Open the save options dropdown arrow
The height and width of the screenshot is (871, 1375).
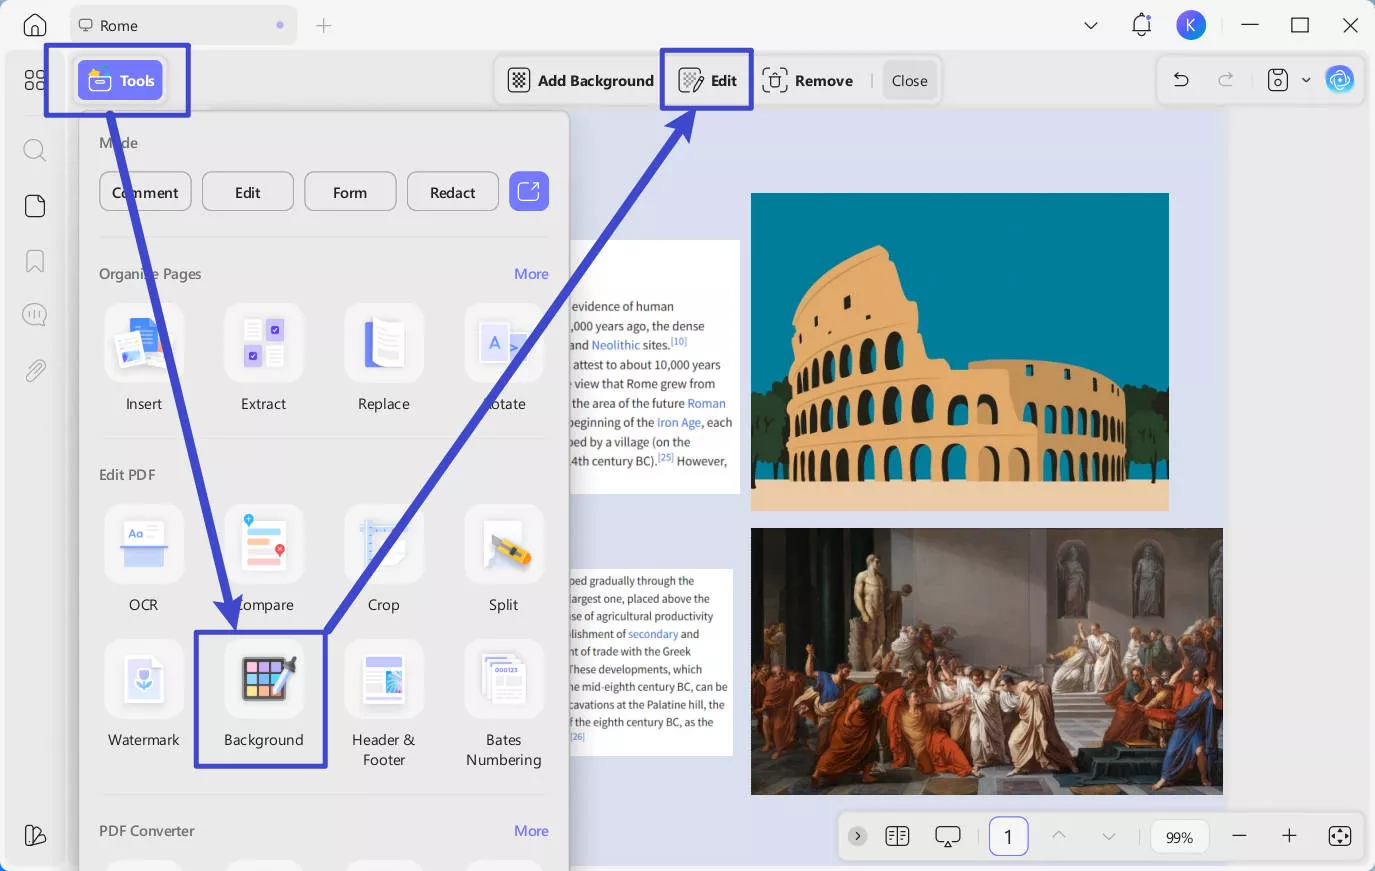(x=1306, y=80)
